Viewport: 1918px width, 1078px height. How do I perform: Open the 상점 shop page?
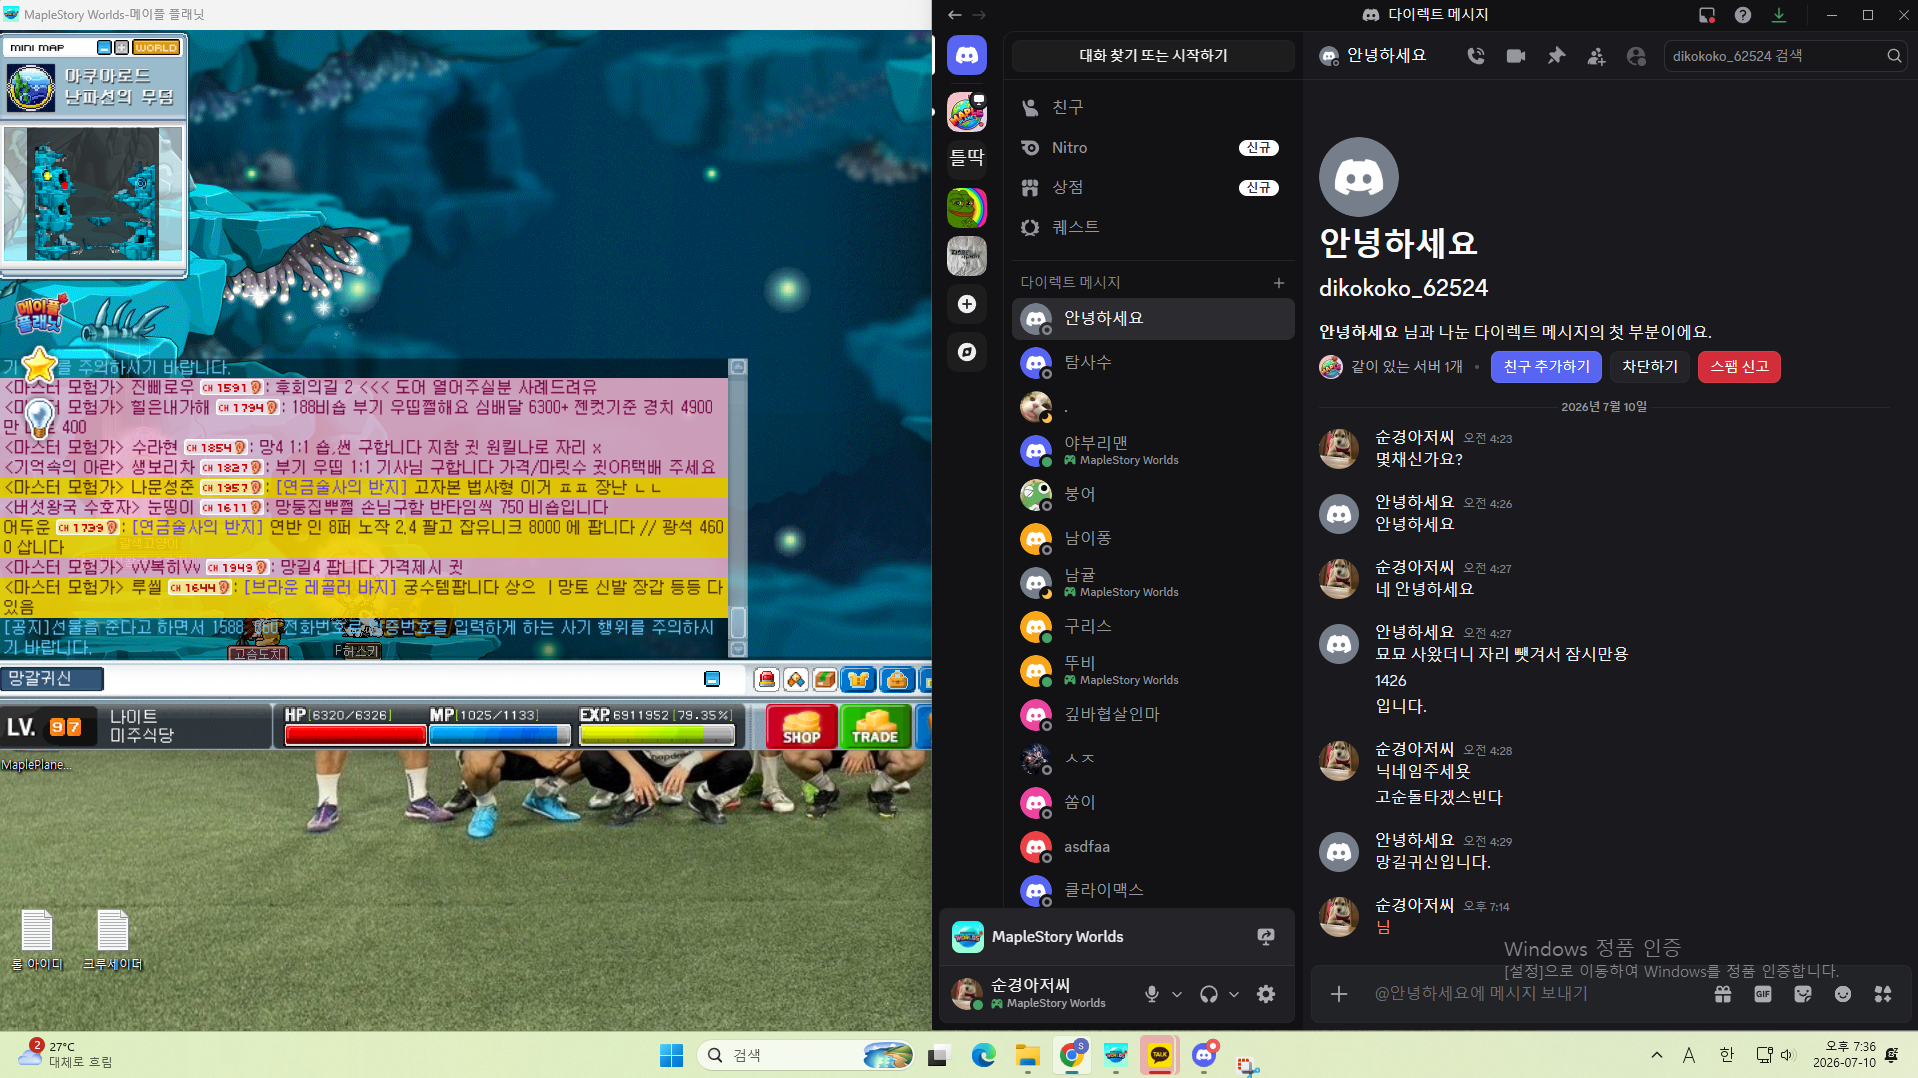tap(1153, 187)
